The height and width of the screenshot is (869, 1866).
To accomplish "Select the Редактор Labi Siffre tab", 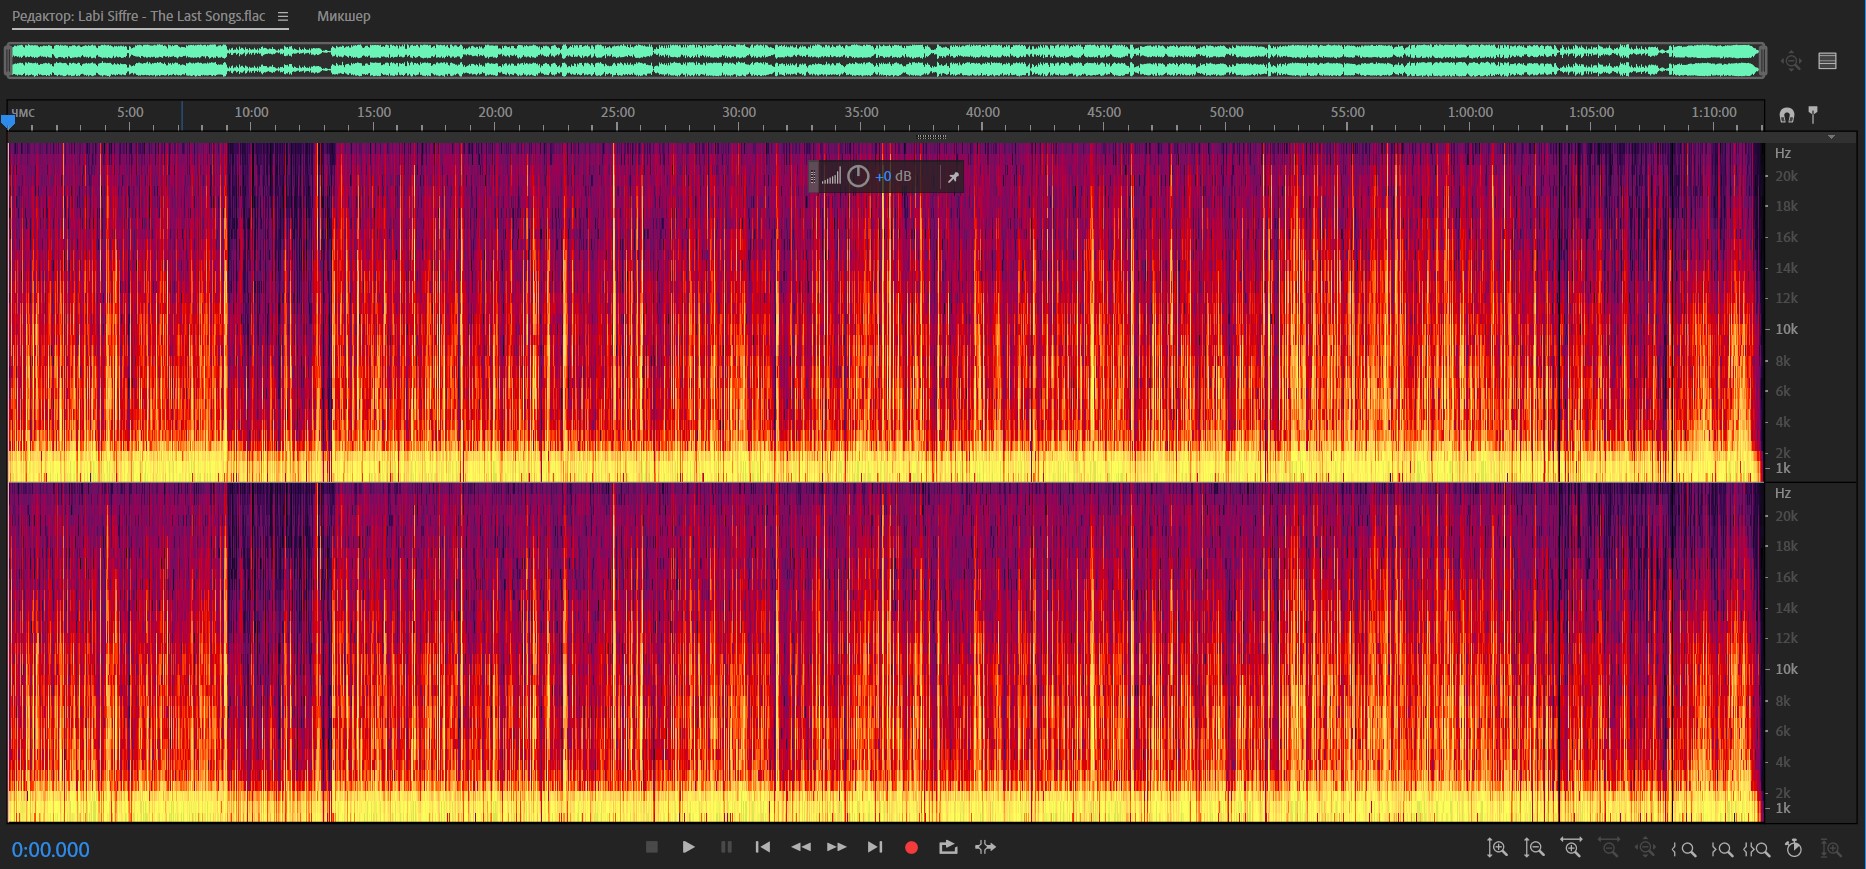I will 139,17.
